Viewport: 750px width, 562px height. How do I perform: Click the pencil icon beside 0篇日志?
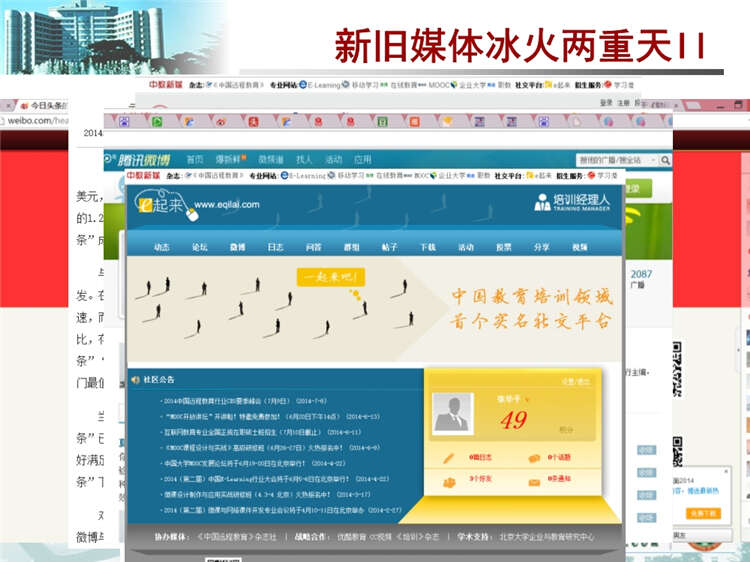point(449,458)
